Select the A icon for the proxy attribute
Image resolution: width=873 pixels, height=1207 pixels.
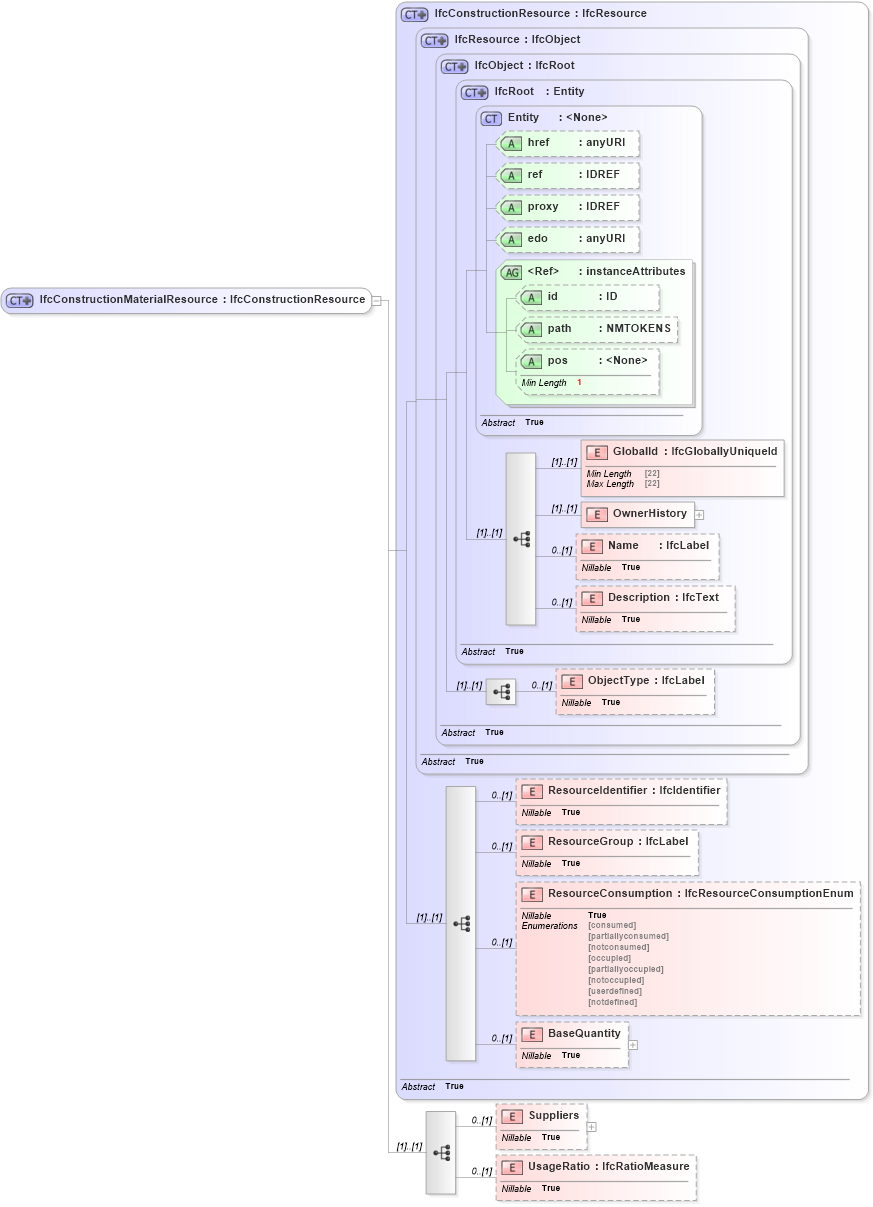(x=510, y=207)
